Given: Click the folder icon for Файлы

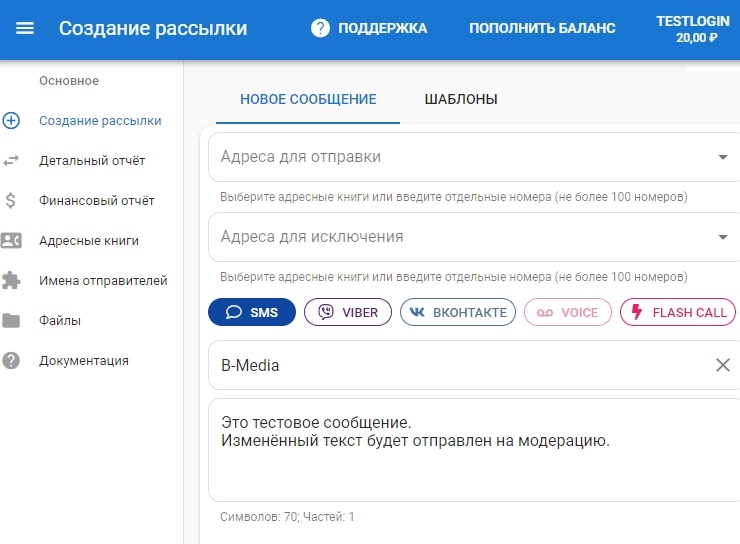Looking at the screenshot, I should pyautogui.click(x=12, y=321).
